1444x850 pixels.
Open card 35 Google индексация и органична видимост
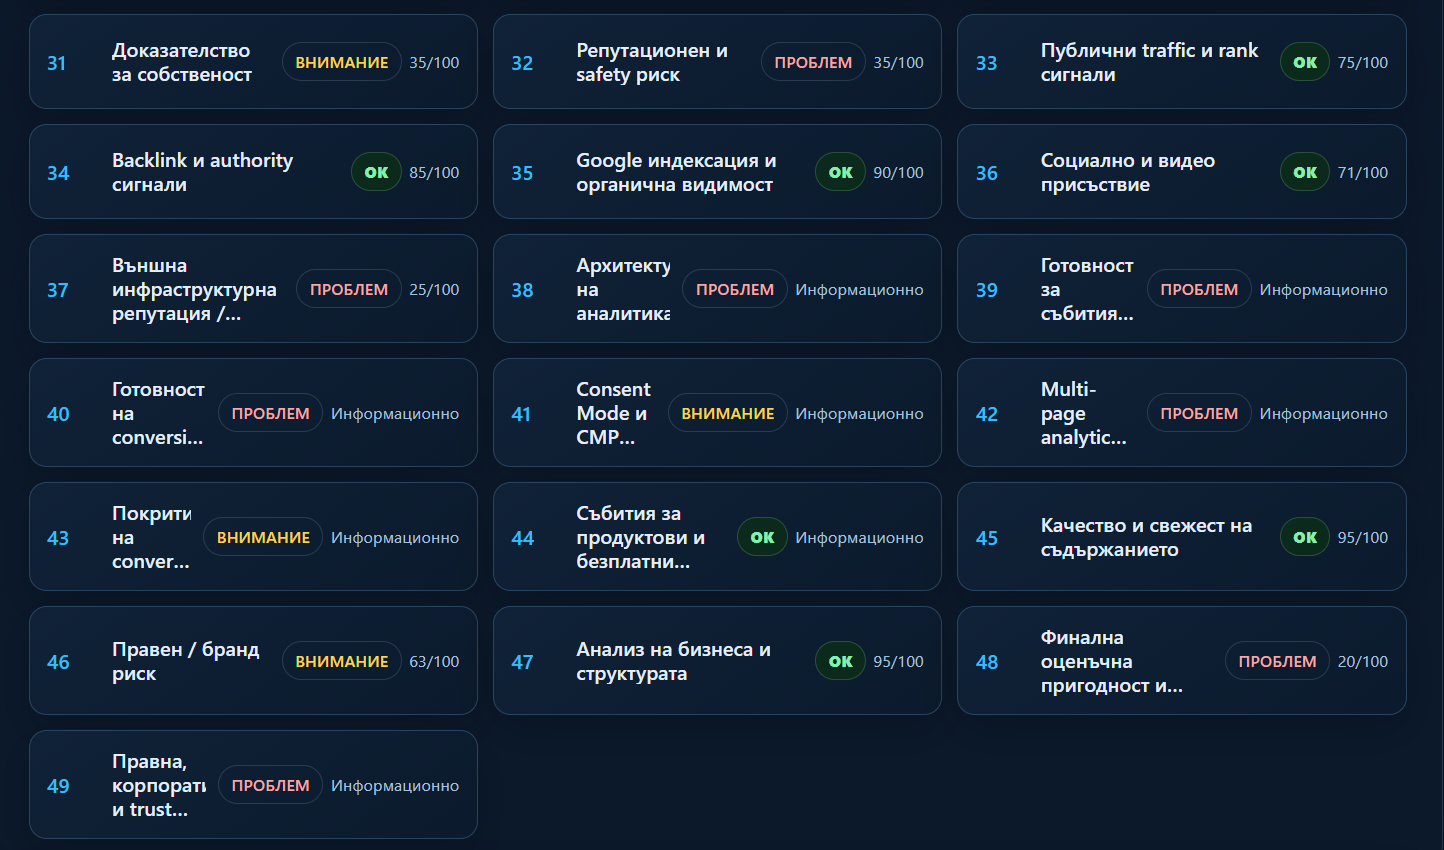pos(717,172)
